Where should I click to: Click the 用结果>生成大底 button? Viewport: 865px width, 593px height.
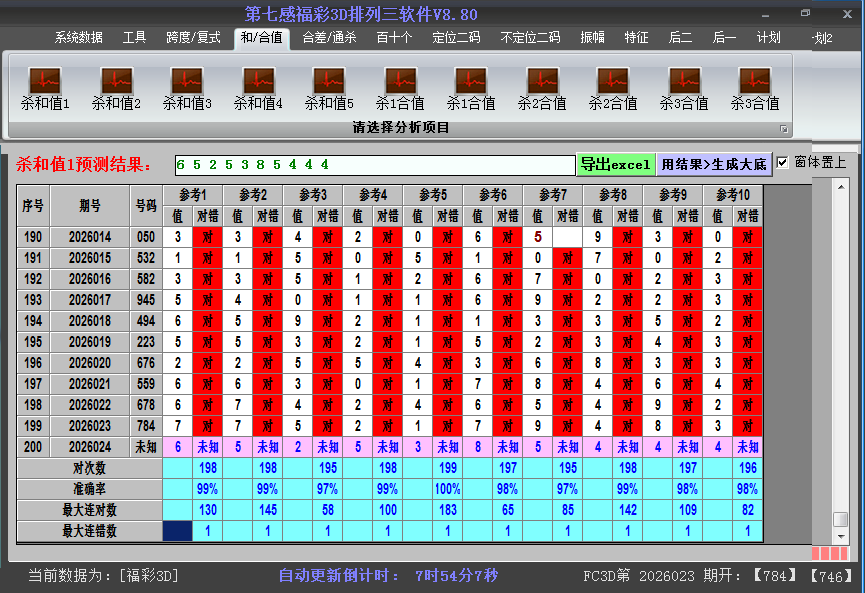tap(714, 164)
